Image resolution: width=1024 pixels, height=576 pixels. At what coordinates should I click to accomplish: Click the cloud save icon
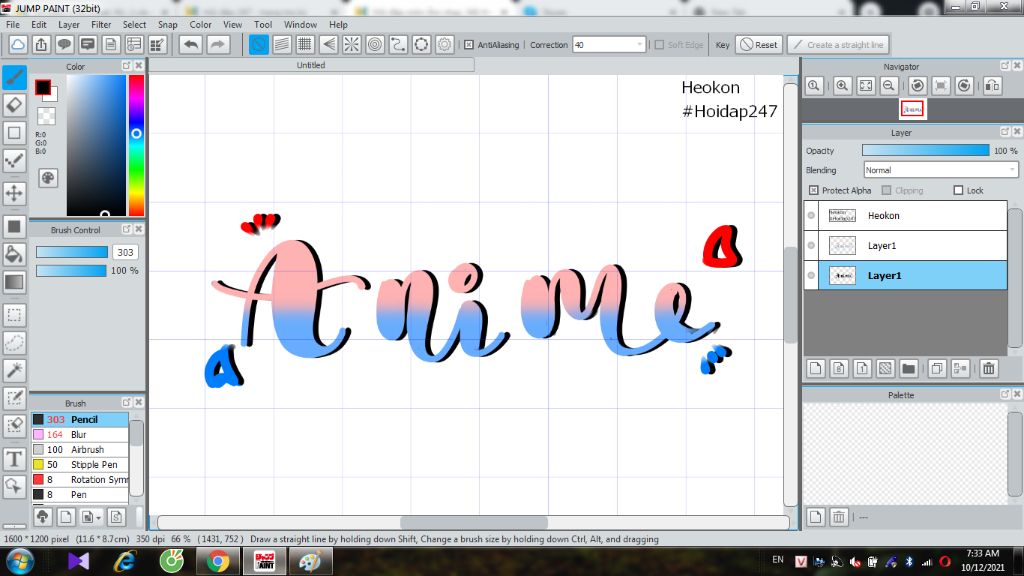(x=18, y=44)
